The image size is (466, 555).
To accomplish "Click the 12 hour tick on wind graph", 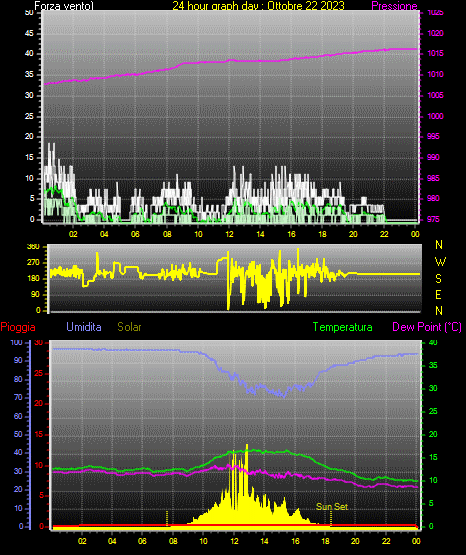I will (x=229, y=234).
